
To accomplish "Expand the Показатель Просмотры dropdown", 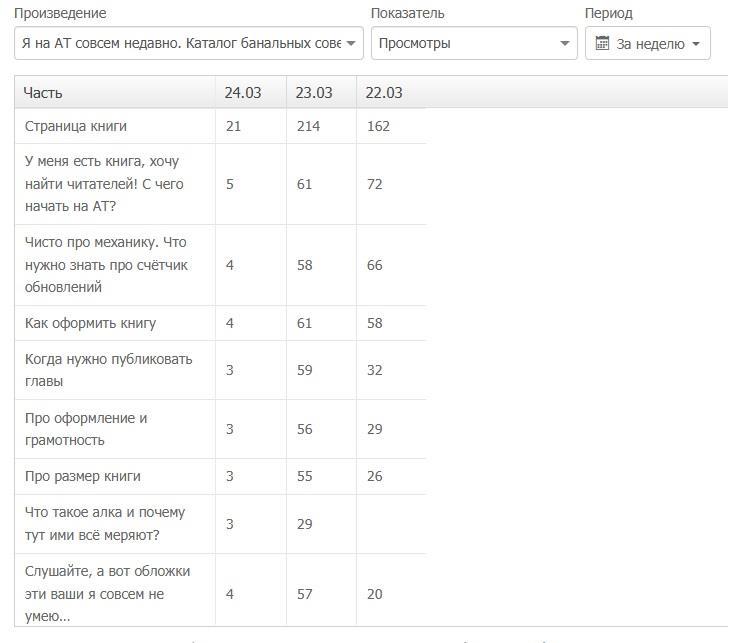I will click(x=473, y=44).
